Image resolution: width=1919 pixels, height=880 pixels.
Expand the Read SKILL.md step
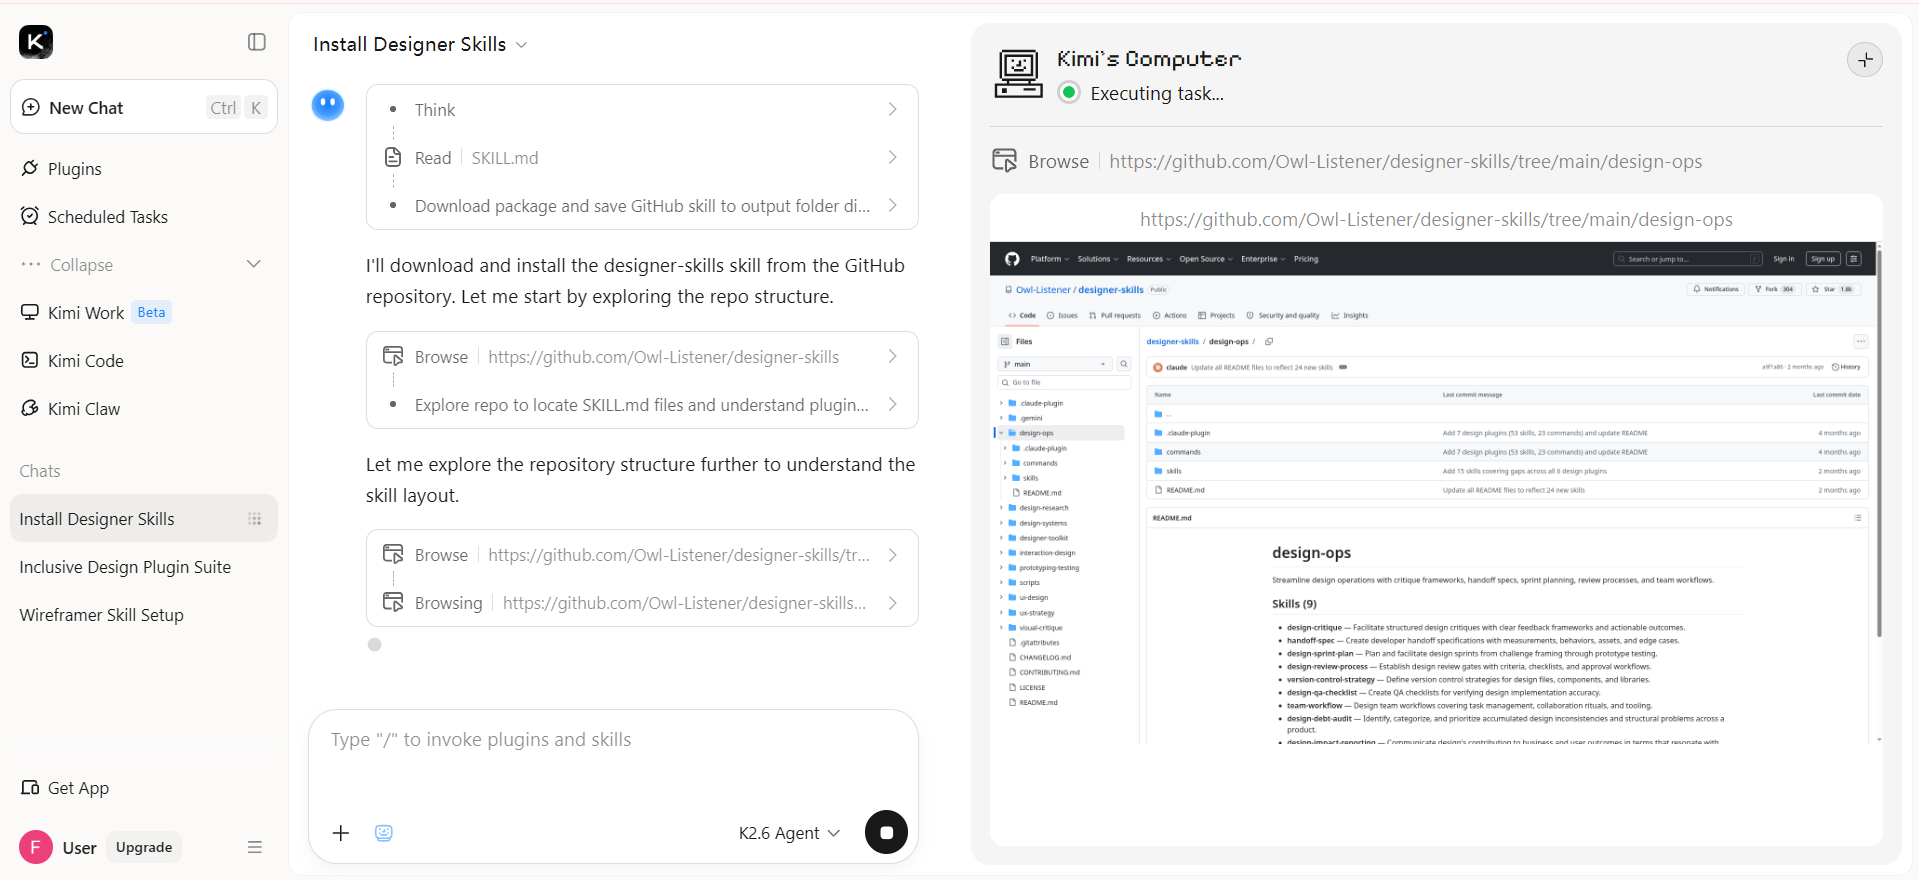[642, 158]
